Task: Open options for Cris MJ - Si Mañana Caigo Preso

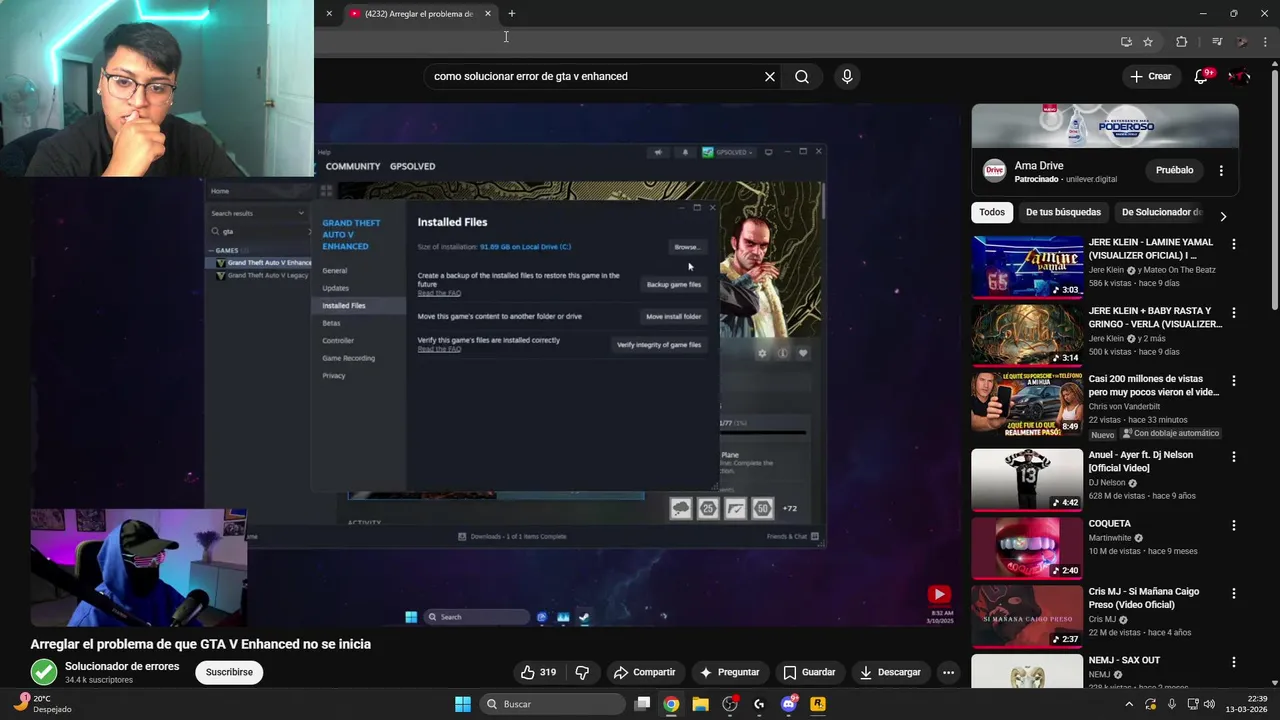Action: tap(1233, 593)
